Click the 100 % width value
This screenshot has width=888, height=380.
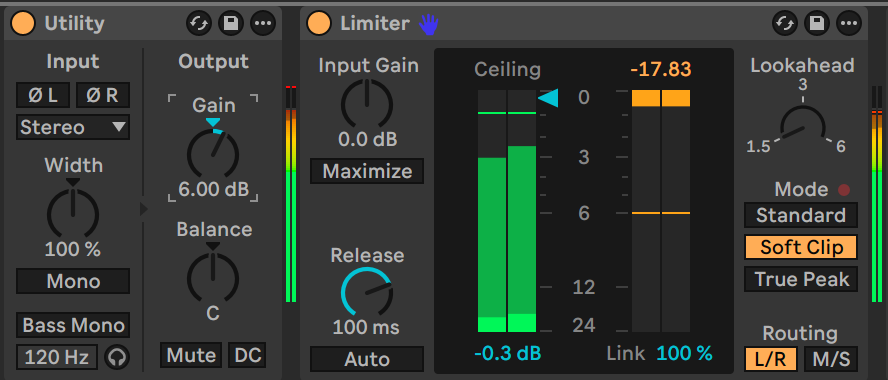click(x=72, y=249)
